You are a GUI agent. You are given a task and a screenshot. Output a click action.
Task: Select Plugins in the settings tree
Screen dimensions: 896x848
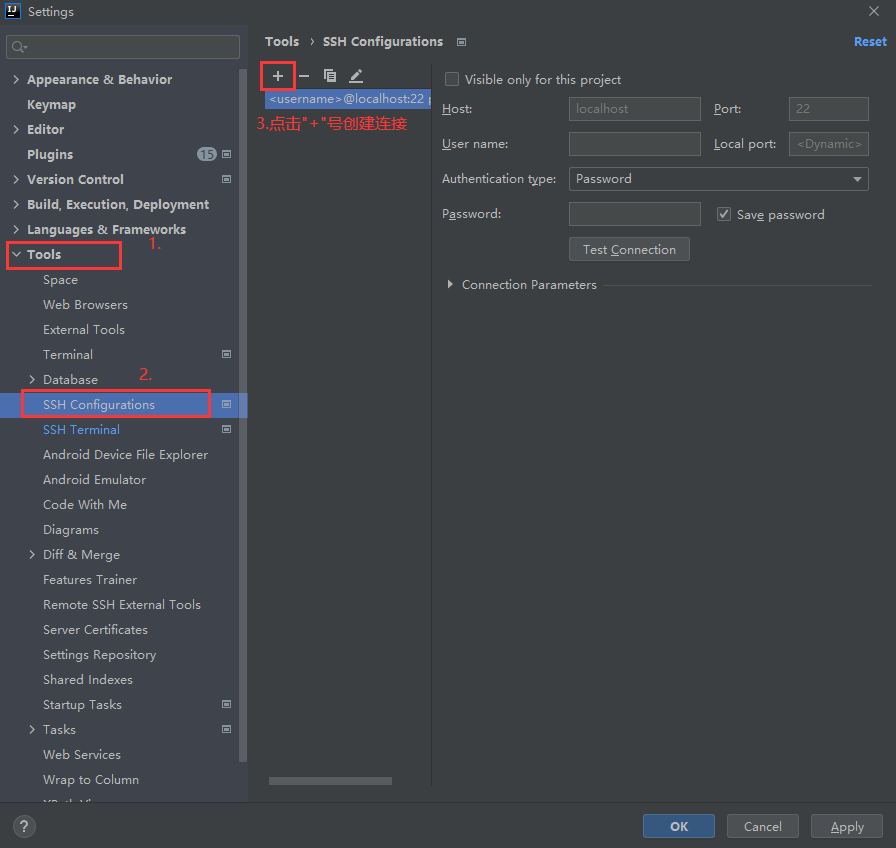[x=50, y=154]
